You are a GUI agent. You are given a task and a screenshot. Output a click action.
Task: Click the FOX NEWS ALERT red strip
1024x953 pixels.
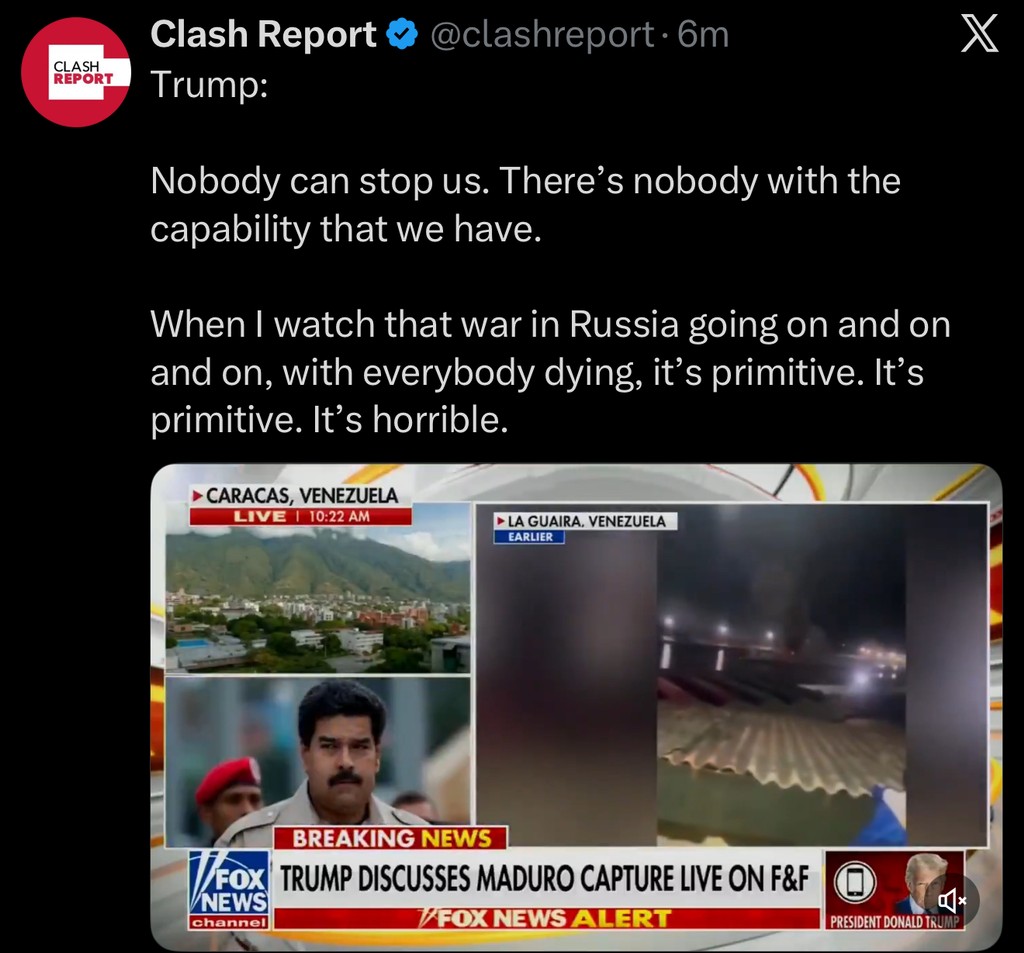click(x=546, y=918)
